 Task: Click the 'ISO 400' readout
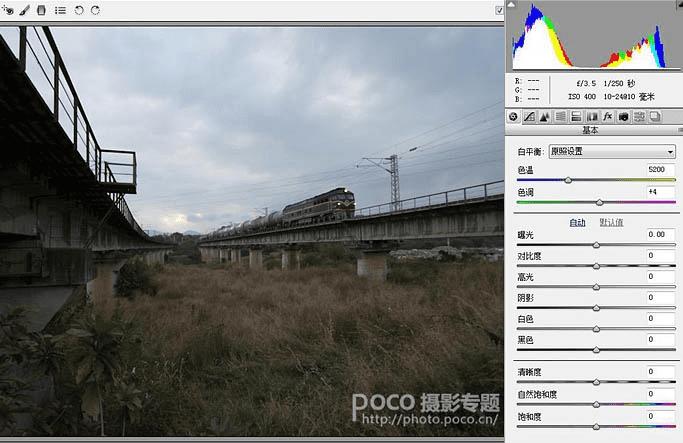582,96
